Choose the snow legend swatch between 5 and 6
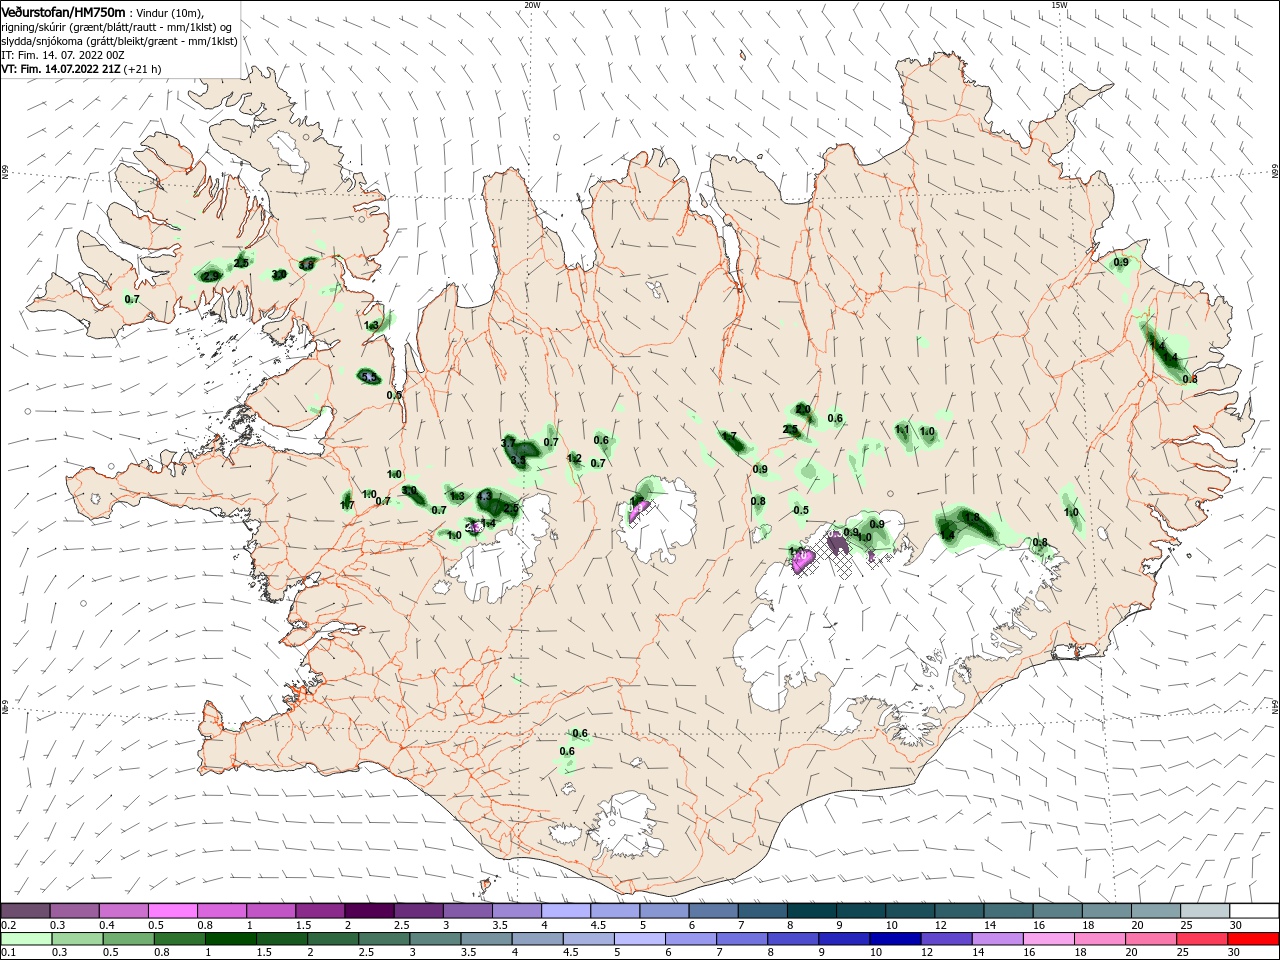Screen dimensions: 1280x960 click(x=664, y=911)
